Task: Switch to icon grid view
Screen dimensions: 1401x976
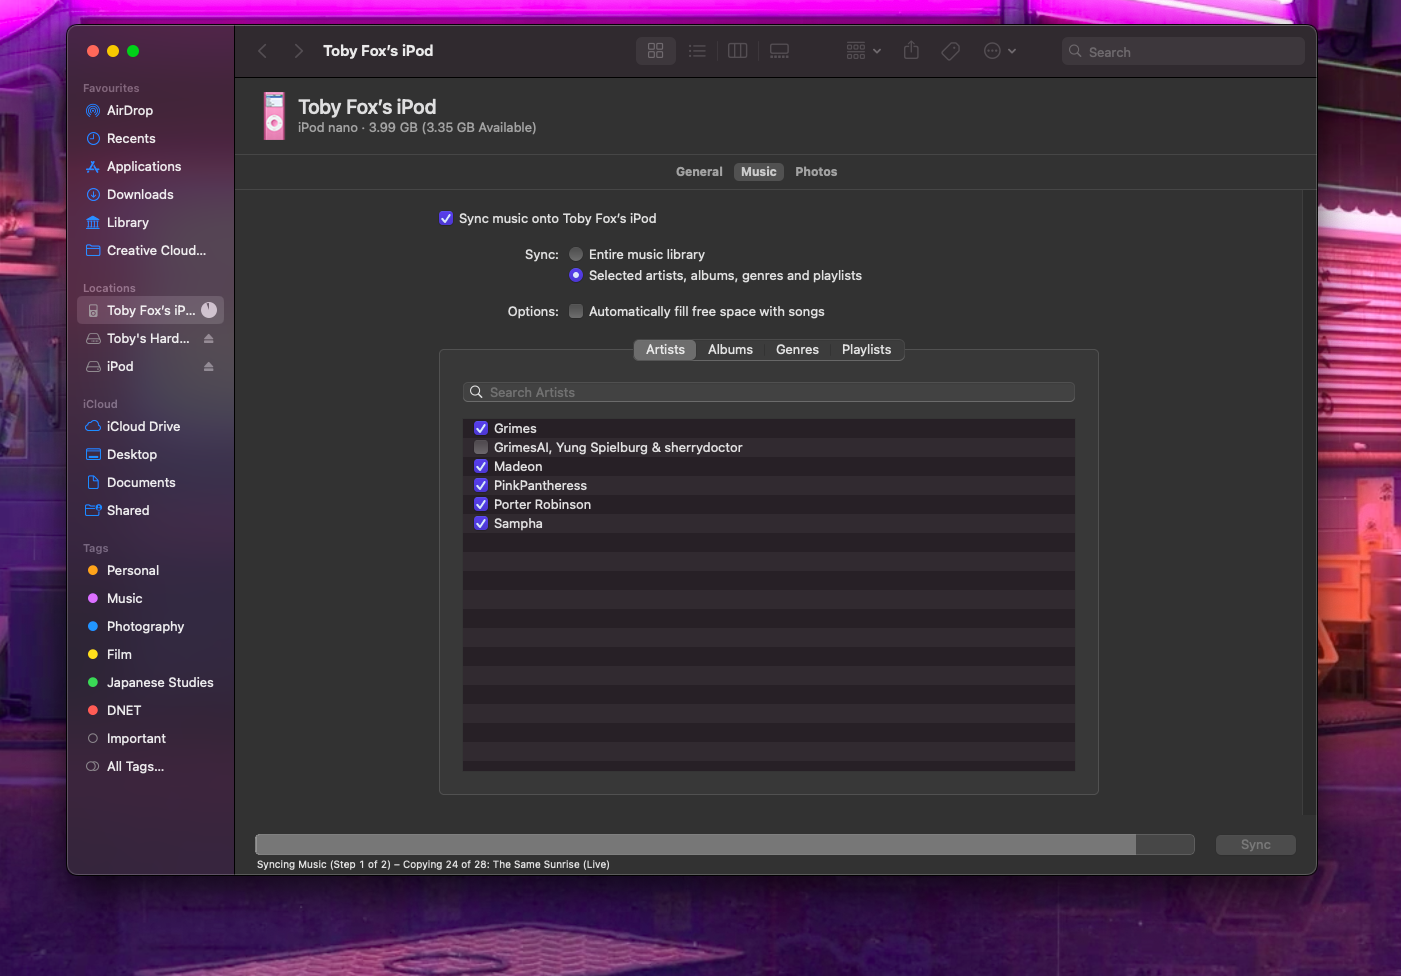Action: [656, 51]
